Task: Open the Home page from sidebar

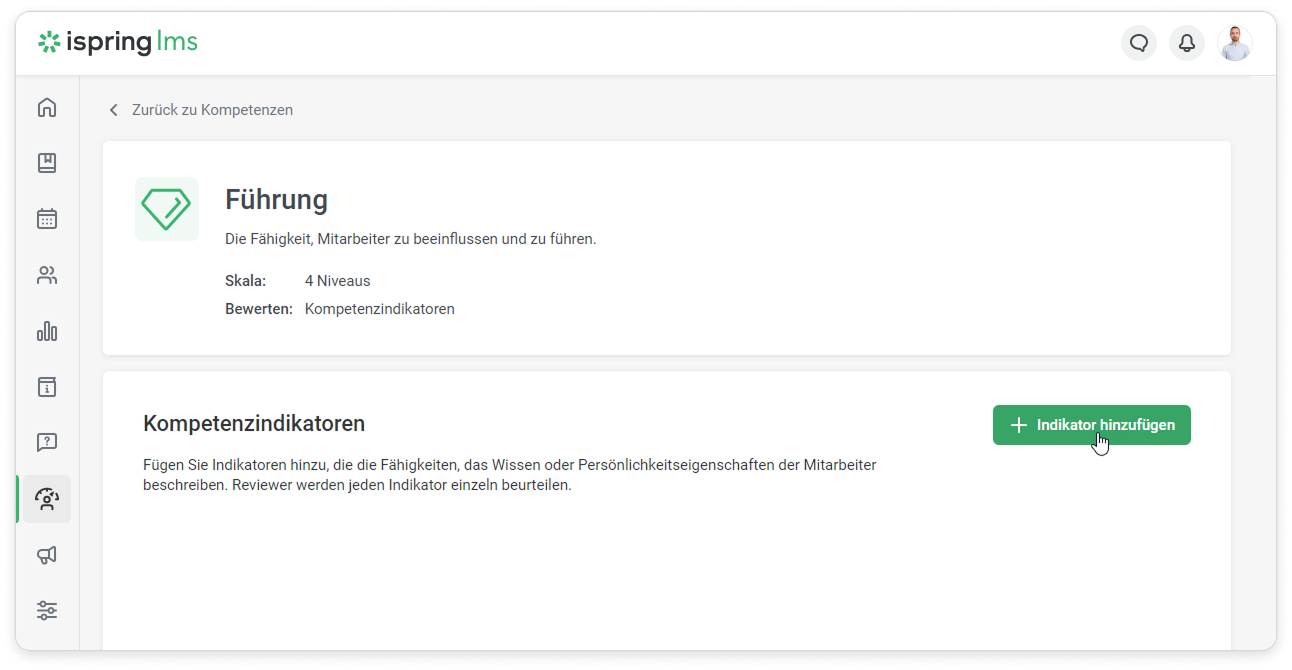Action: 47,108
